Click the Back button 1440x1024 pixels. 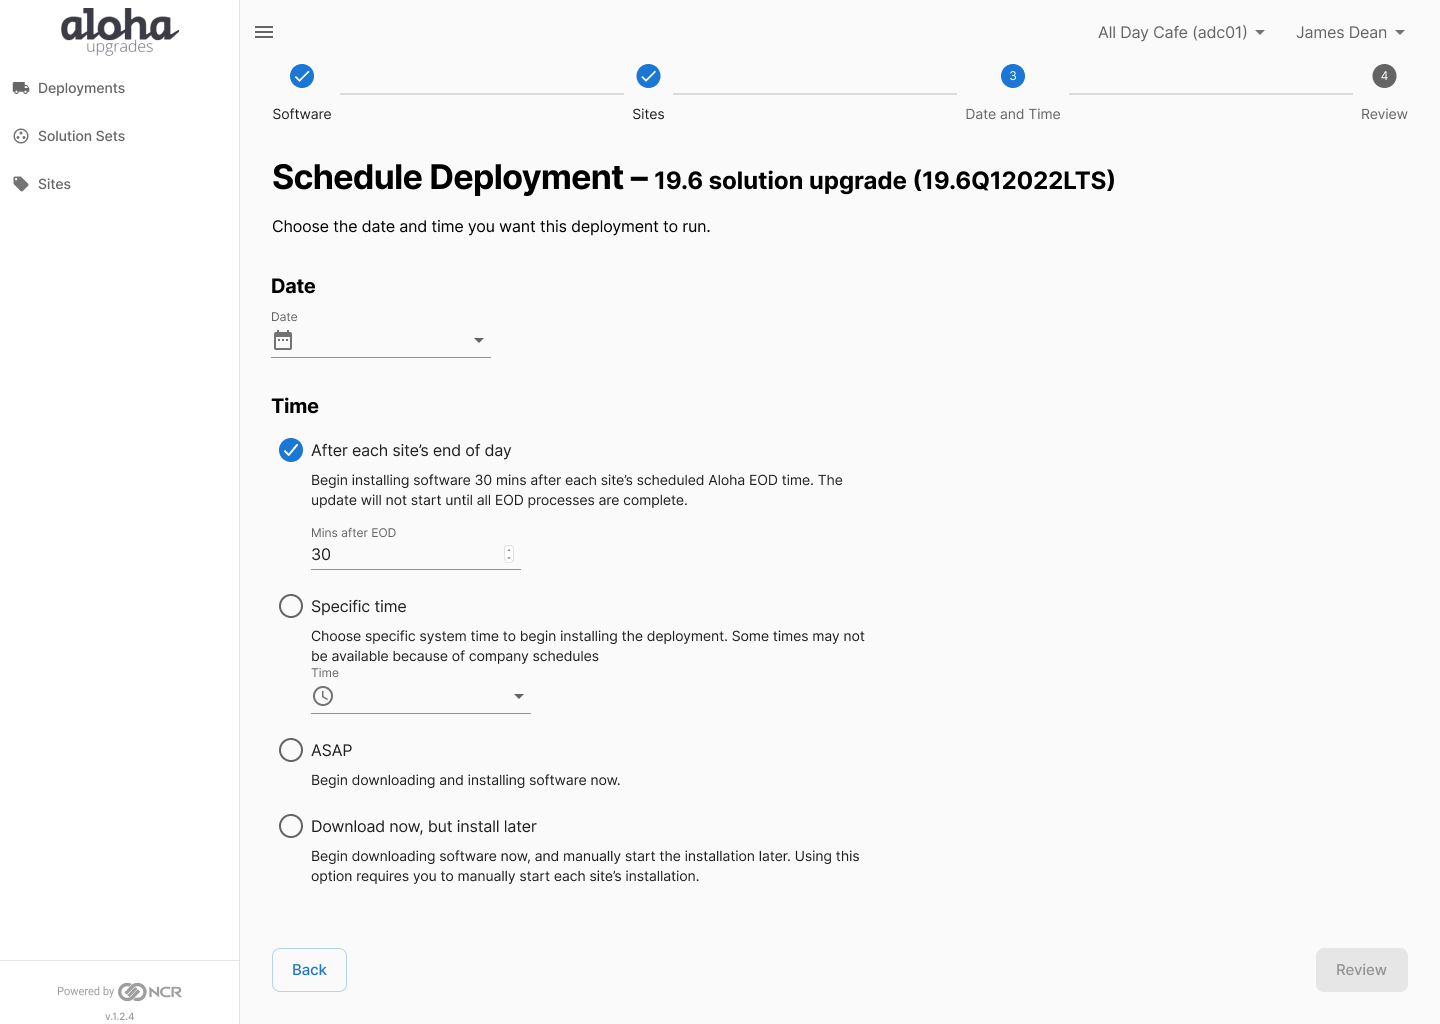309,970
